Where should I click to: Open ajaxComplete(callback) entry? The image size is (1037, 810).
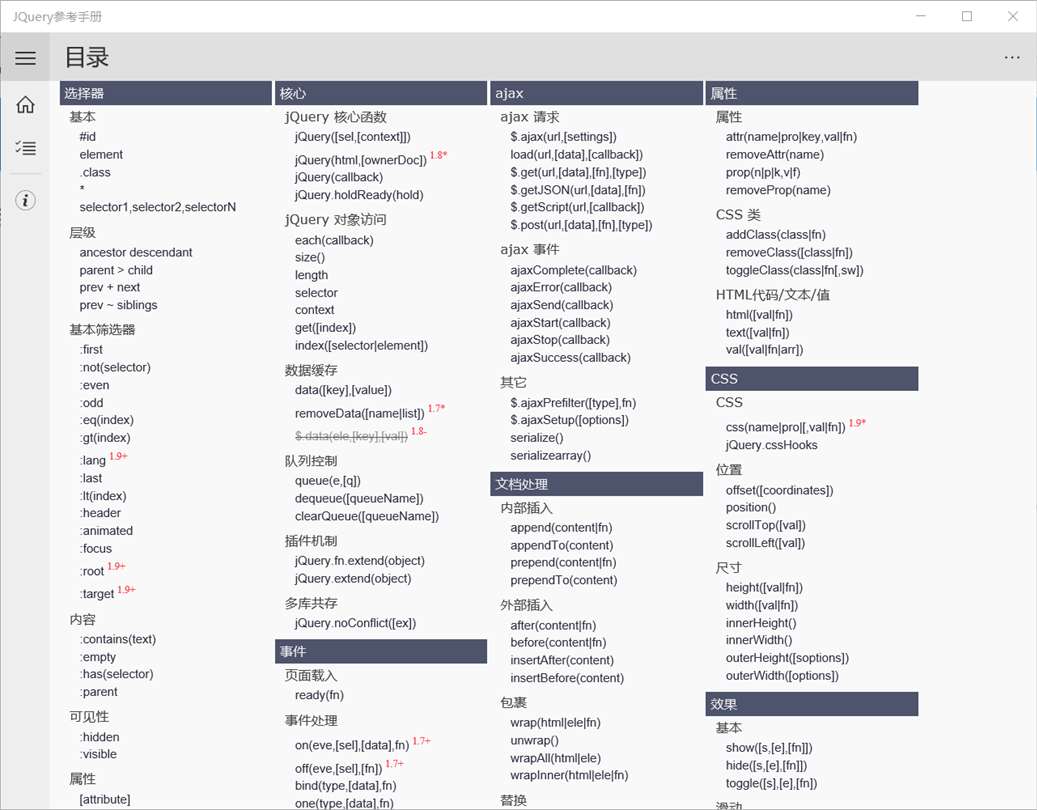pos(573,270)
